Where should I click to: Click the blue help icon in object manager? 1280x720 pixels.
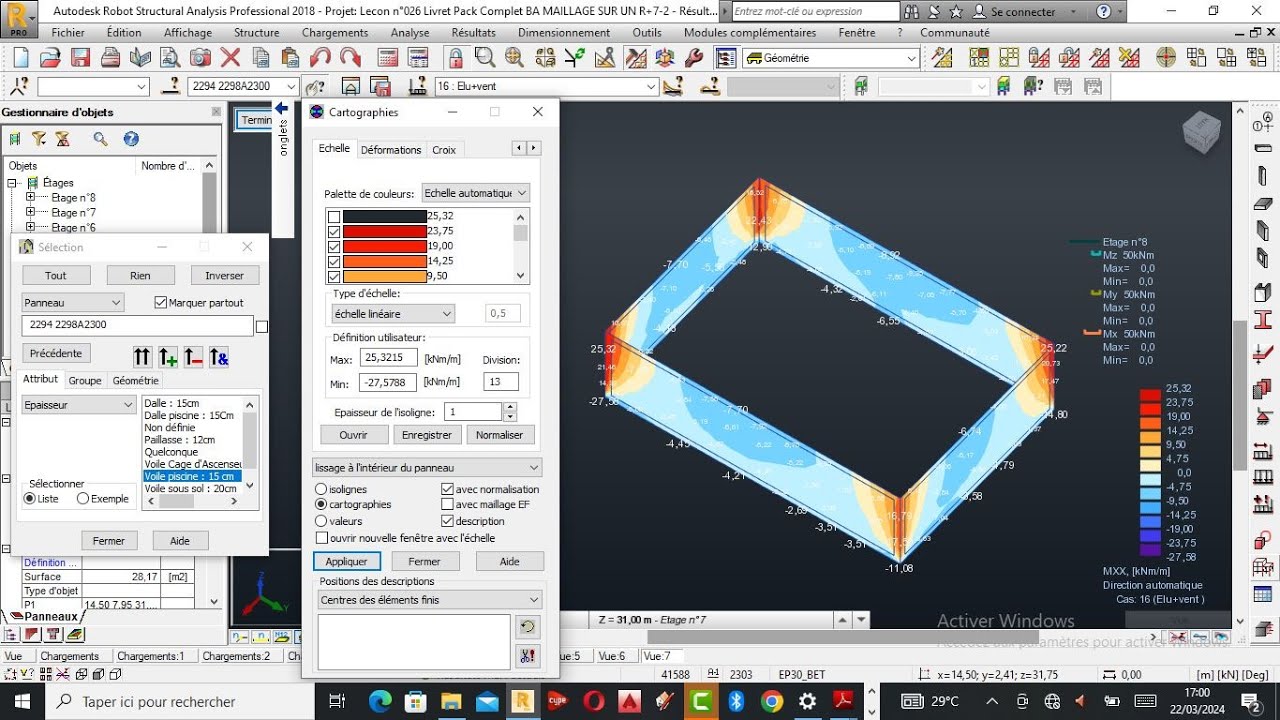click(131, 139)
